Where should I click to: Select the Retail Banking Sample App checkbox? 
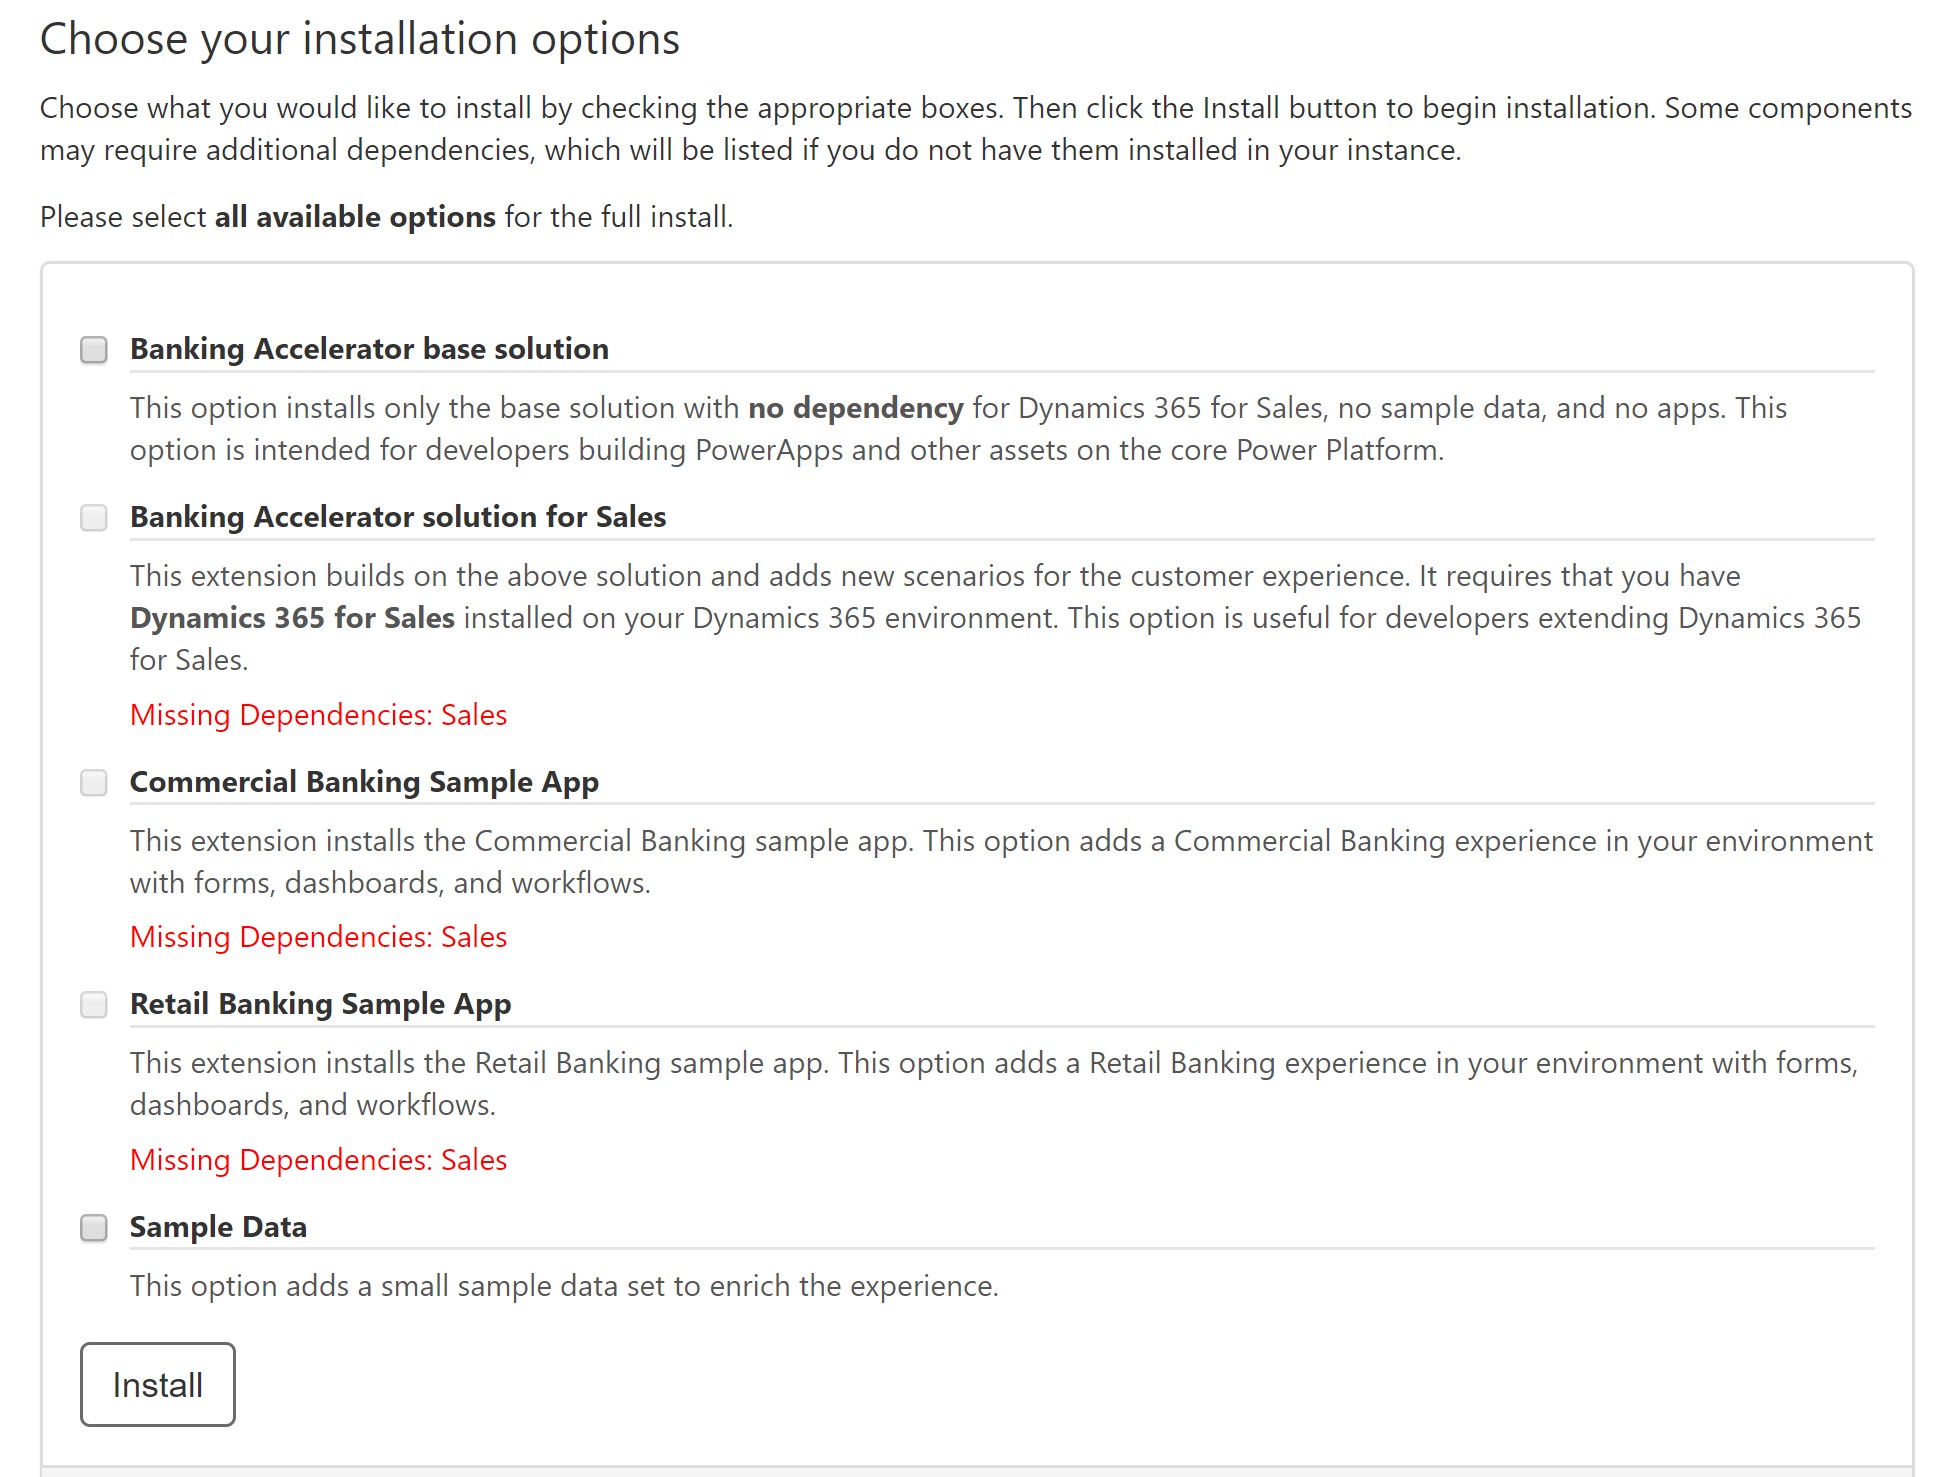click(x=94, y=1005)
